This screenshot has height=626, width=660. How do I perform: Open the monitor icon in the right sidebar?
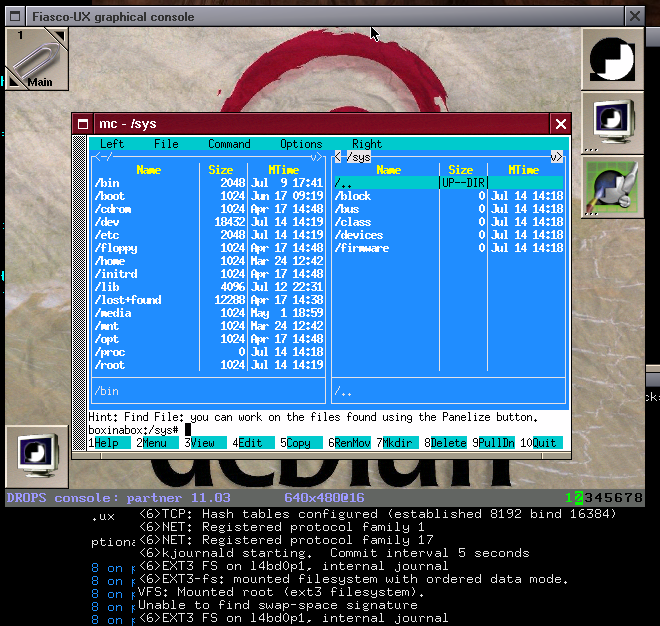coord(612,123)
